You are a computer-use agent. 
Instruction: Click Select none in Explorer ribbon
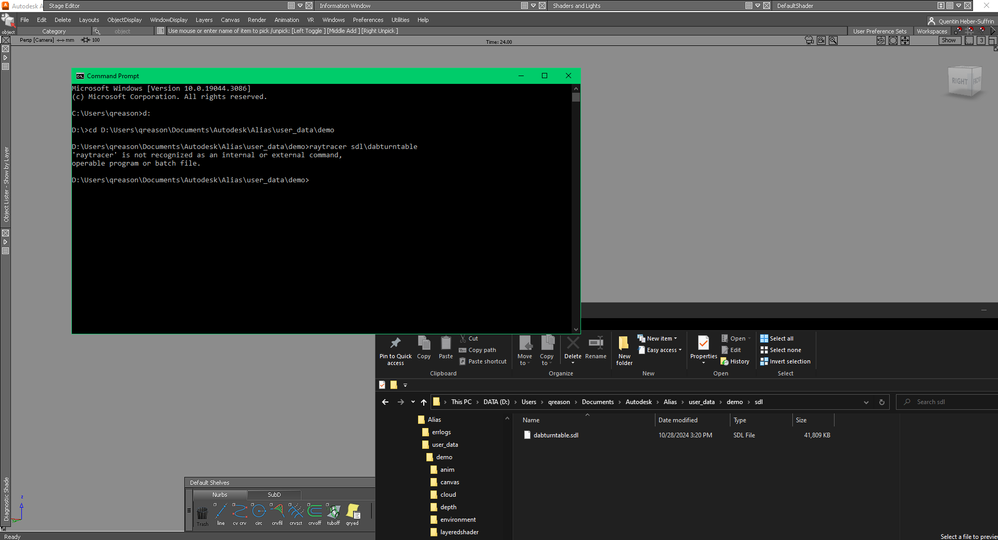click(780, 350)
